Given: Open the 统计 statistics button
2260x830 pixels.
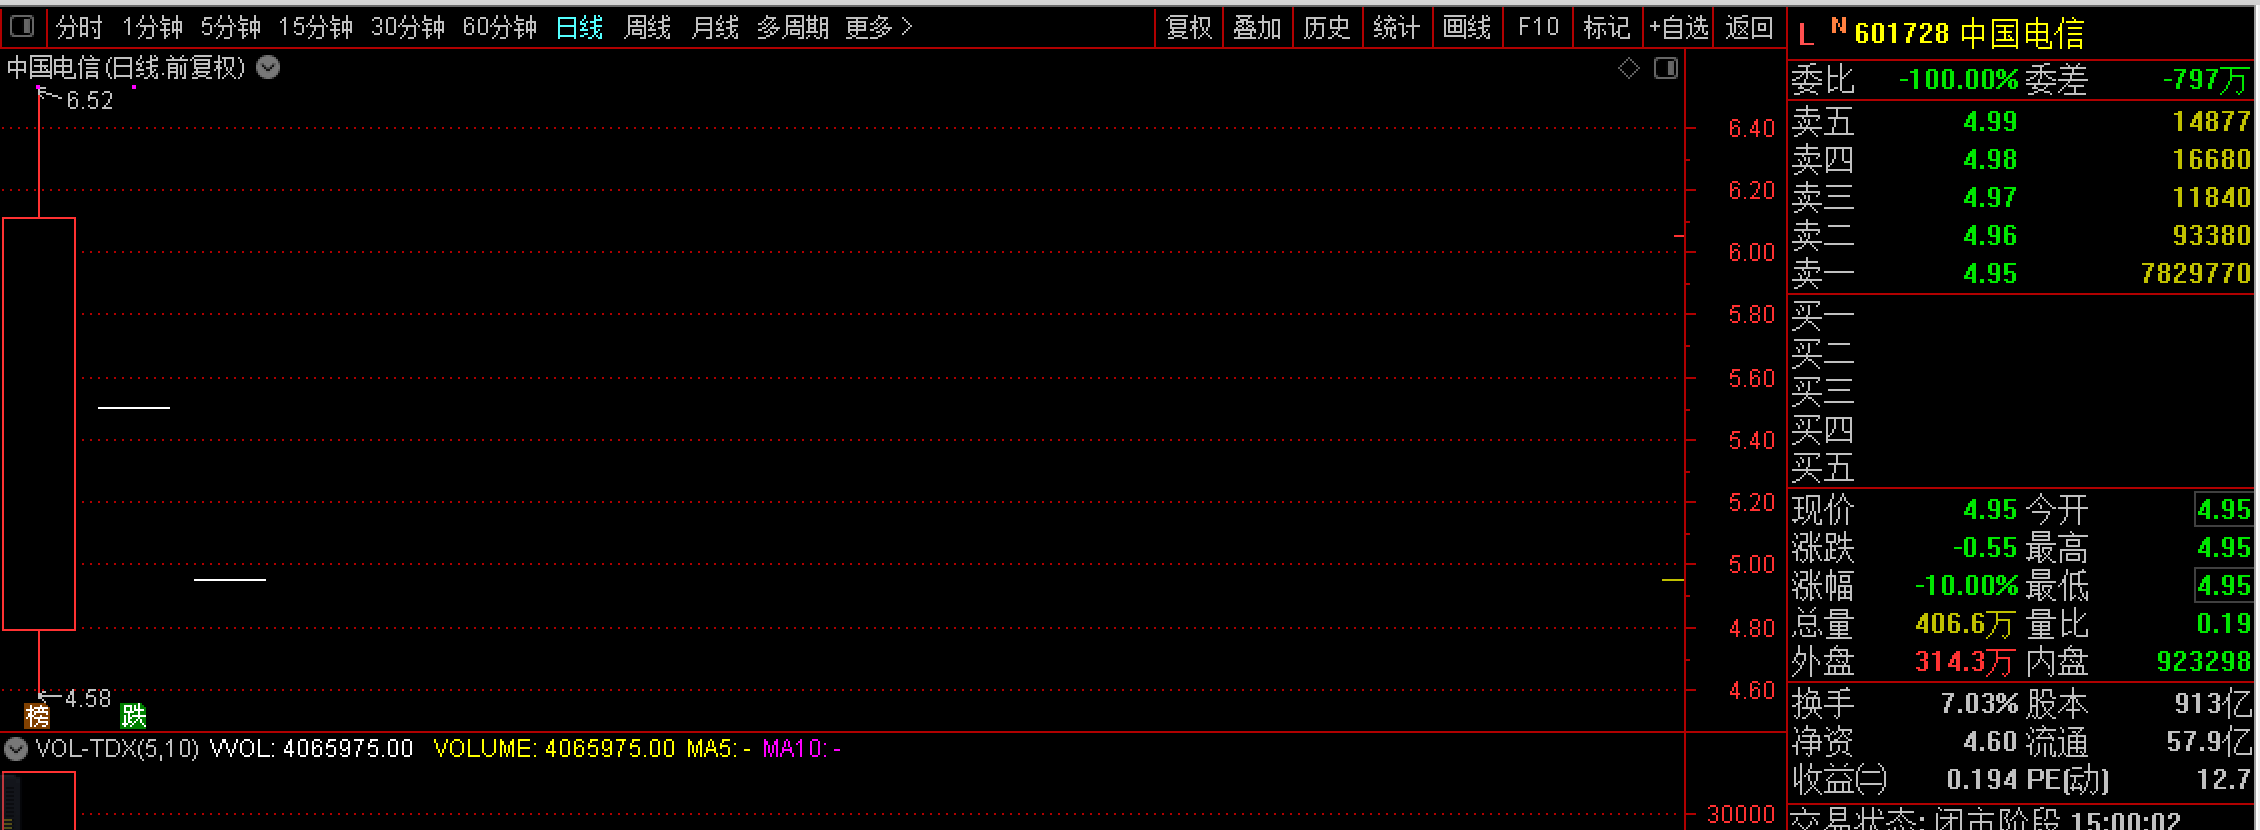Looking at the screenshot, I should [1397, 27].
